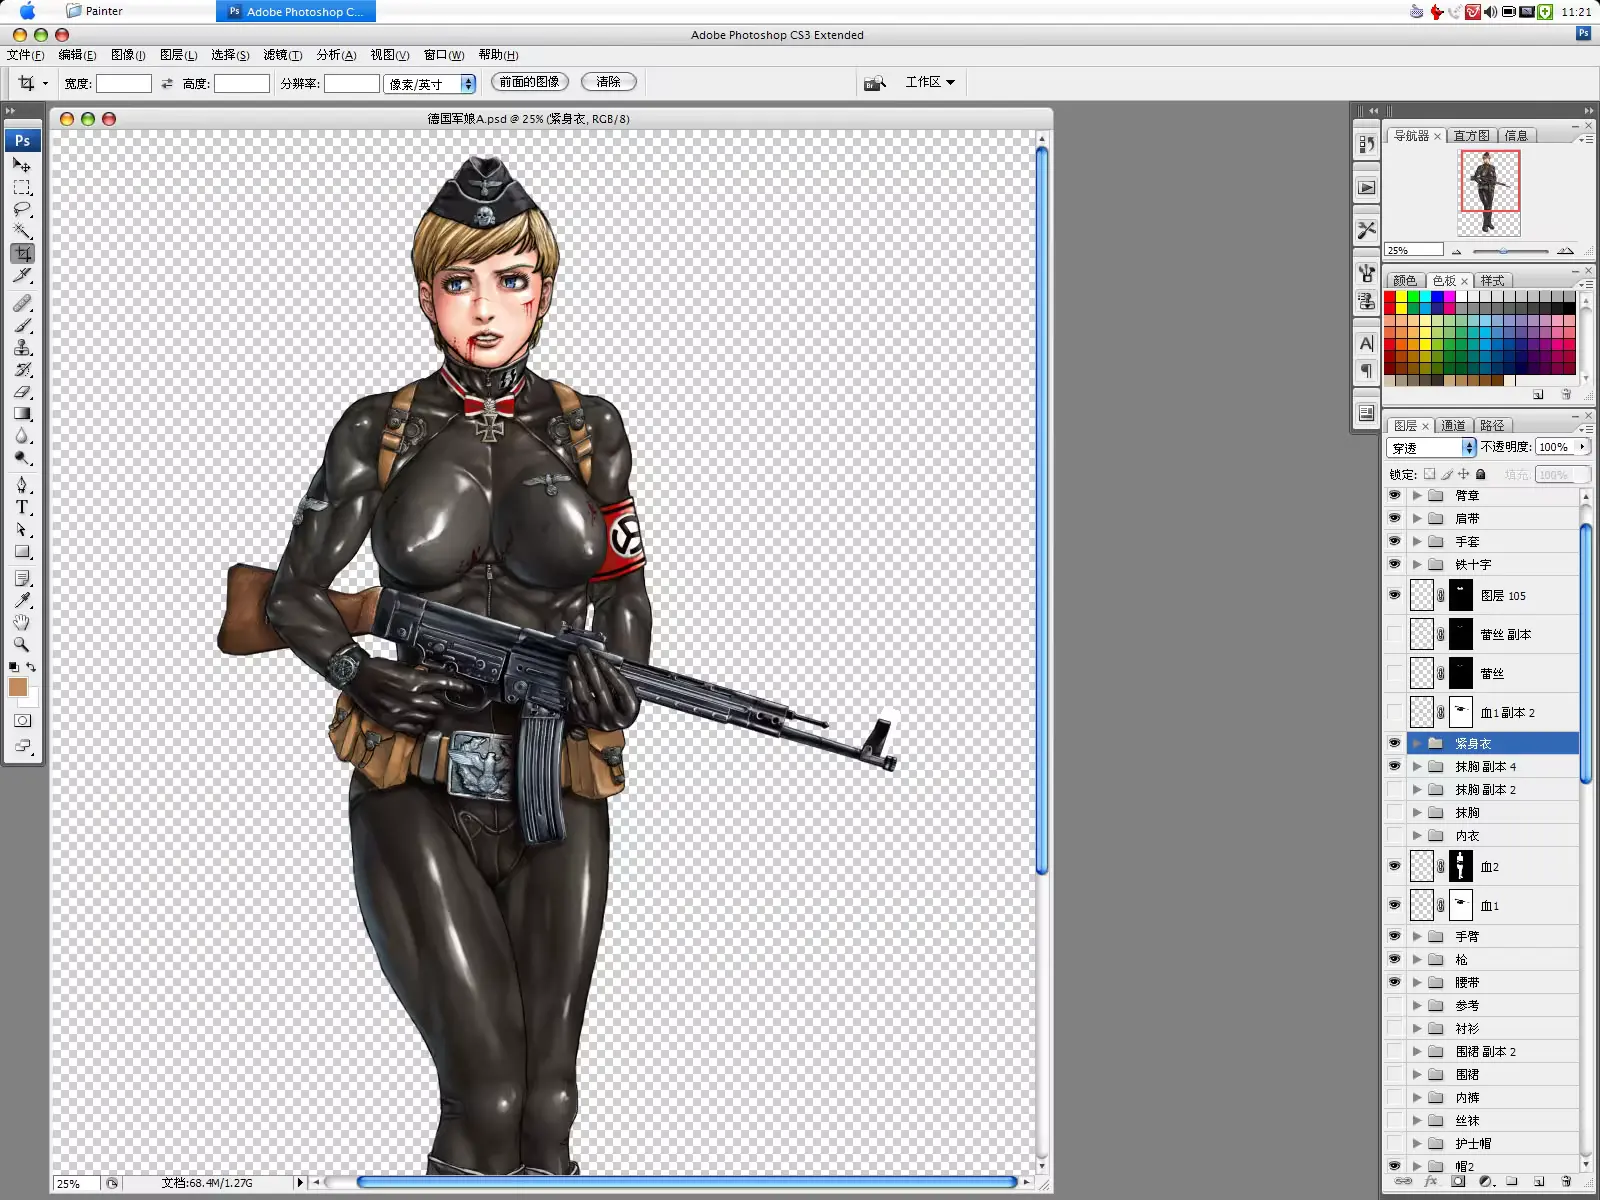The width and height of the screenshot is (1600, 1200).
Task: Swap foreground and background colors
Action: tap(31, 667)
